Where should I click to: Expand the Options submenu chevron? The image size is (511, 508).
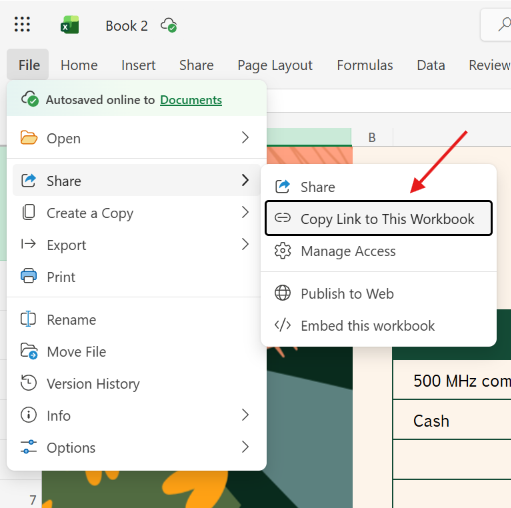(245, 447)
